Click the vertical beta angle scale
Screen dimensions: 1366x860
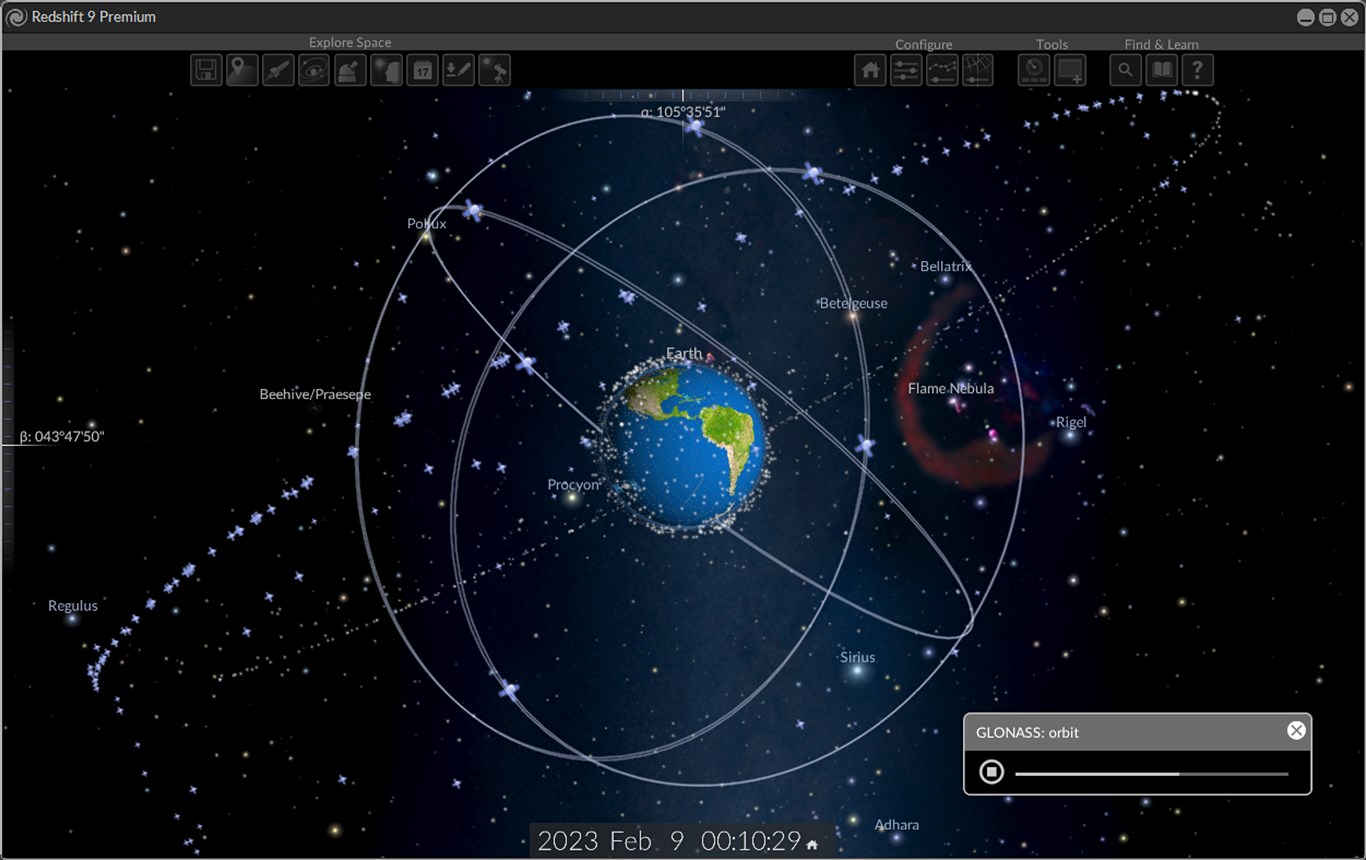click(8, 445)
